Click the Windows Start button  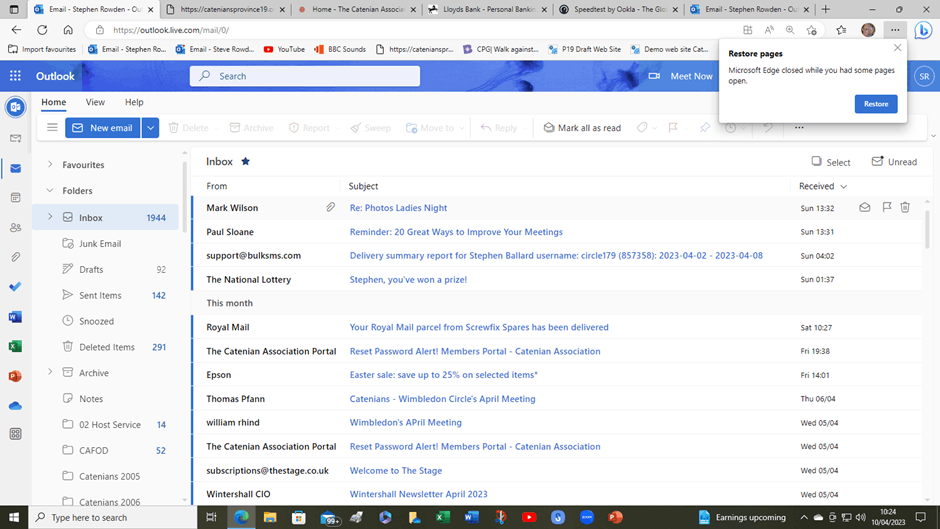pyautogui.click(x=14, y=517)
